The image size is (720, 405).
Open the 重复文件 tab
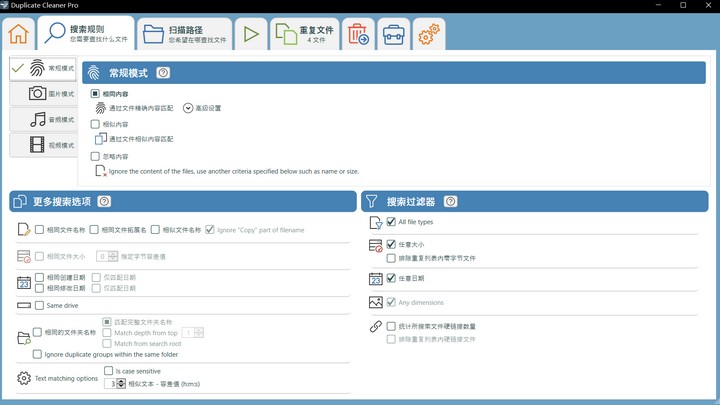coord(305,34)
